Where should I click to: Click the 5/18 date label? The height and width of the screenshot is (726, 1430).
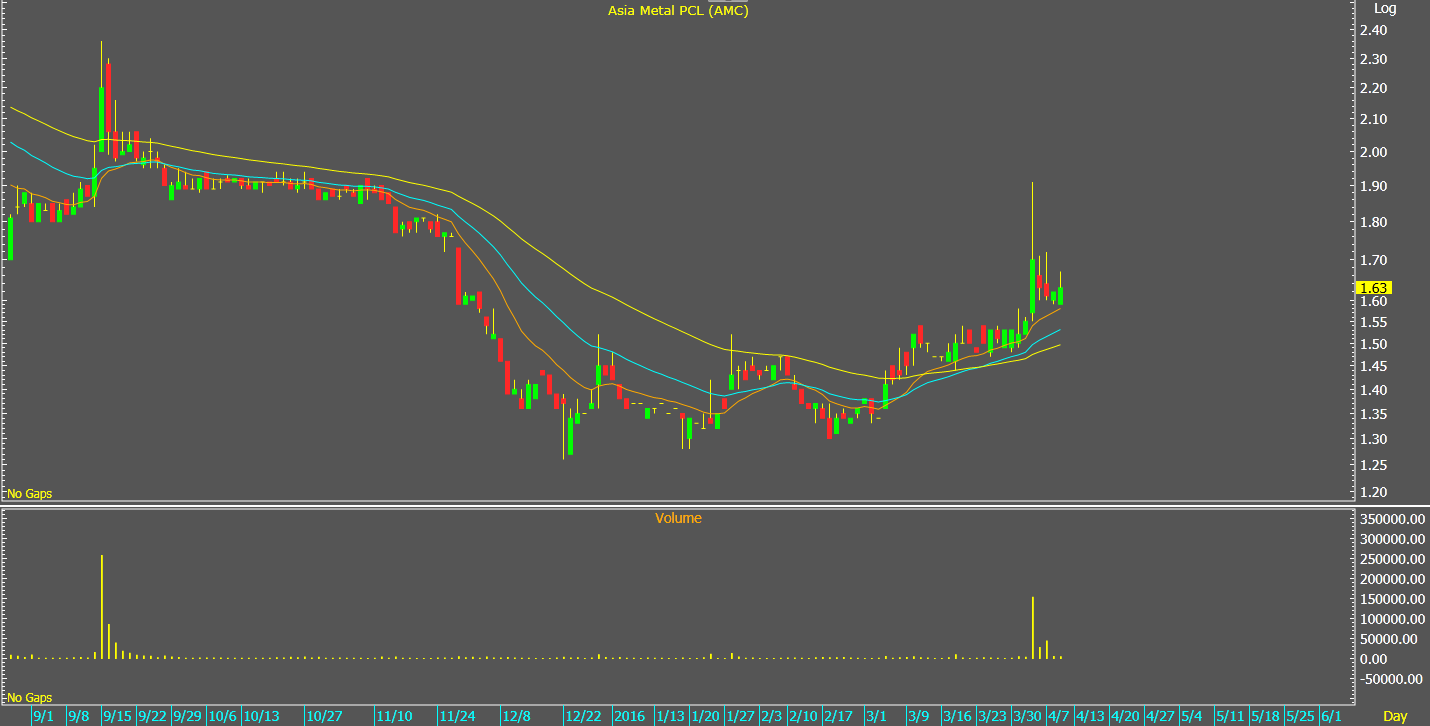point(1266,717)
